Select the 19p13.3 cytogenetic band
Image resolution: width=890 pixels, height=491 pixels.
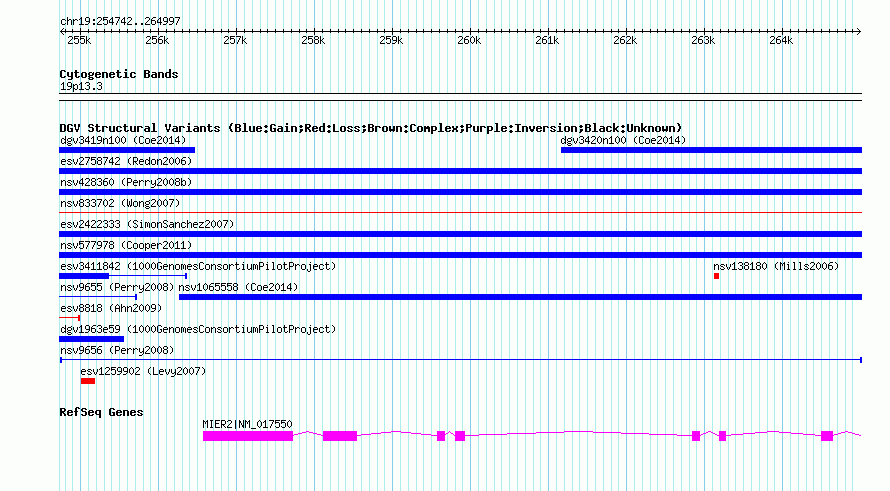[x=460, y=97]
